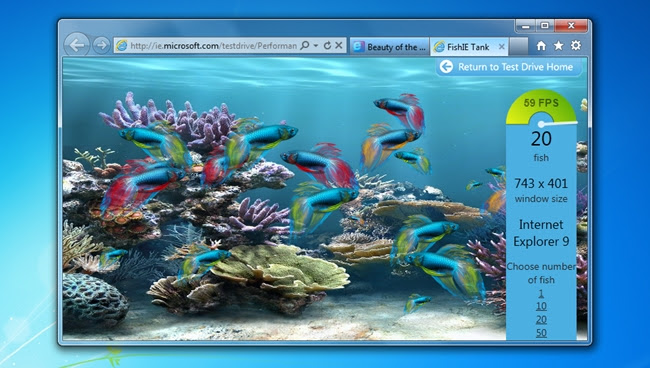Refresh the page with the reload icon
The image size is (650, 368).
point(327,46)
